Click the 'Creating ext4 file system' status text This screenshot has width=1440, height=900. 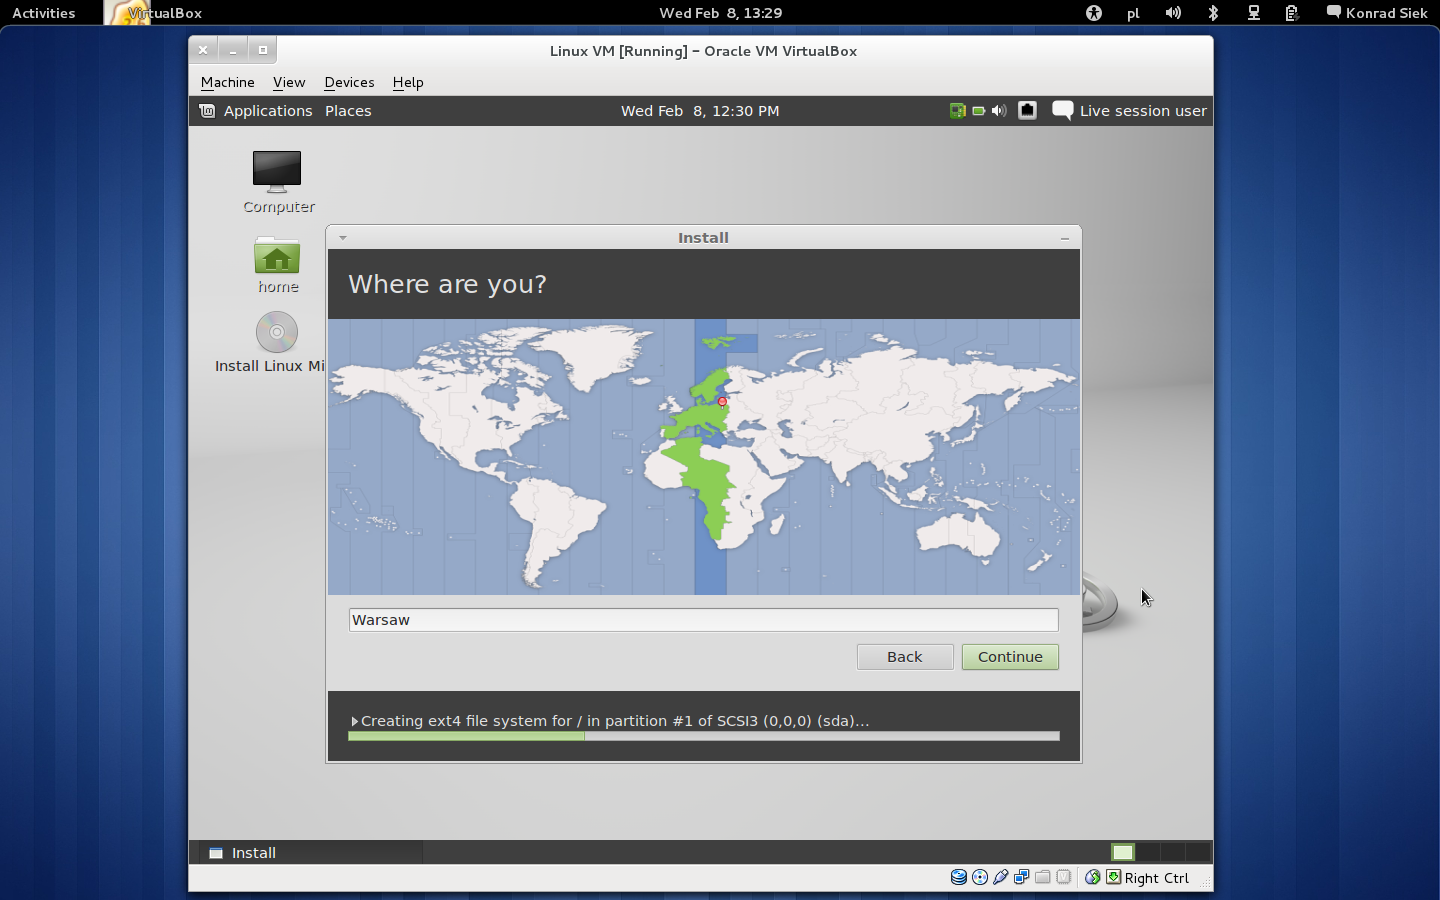615,721
